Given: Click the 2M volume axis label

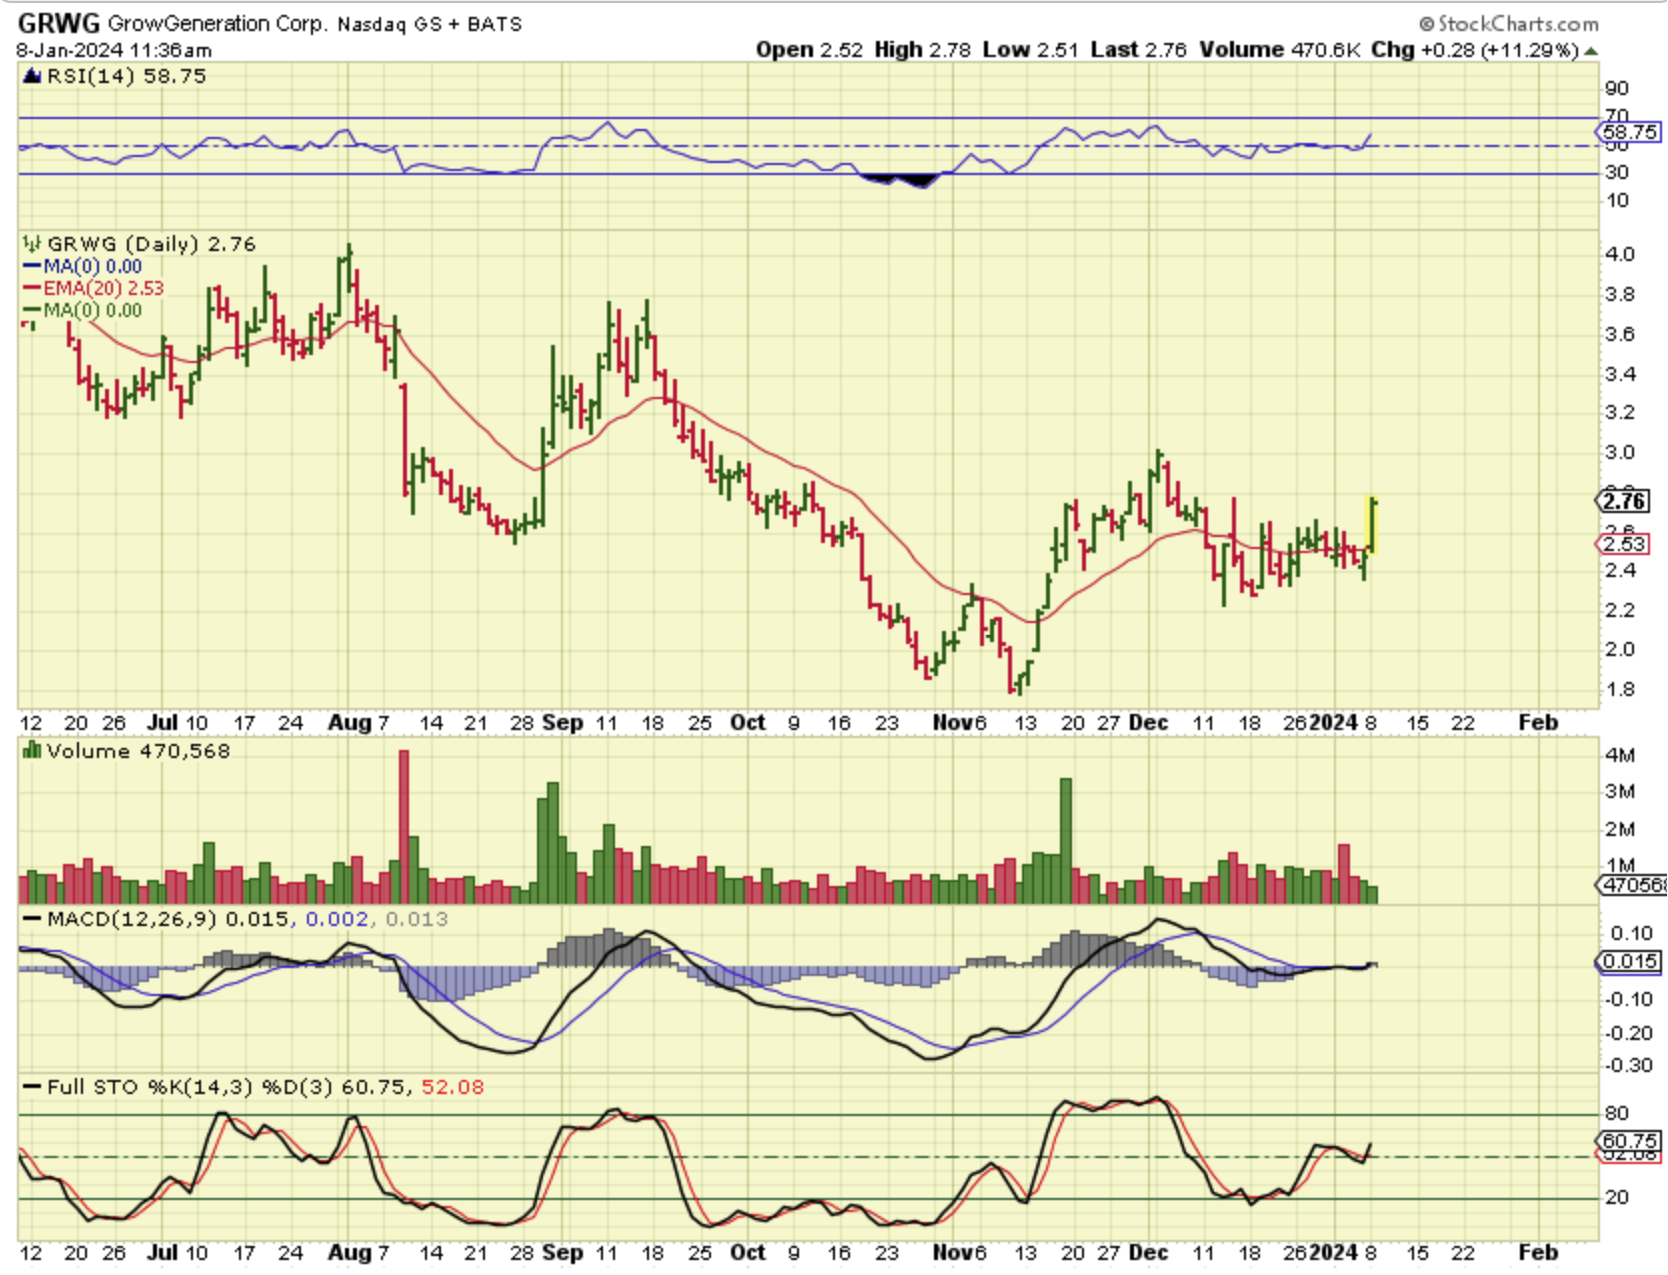Looking at the screenshot, I should click(1620, 829).
